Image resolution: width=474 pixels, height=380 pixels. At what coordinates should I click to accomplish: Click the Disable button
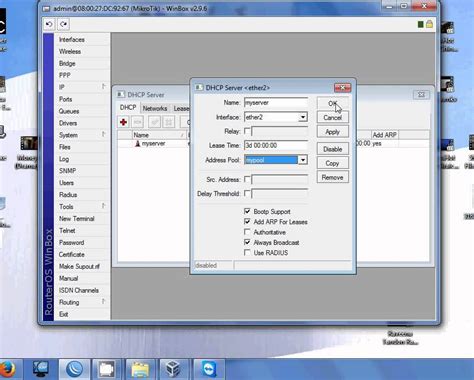tap(333, 149)
